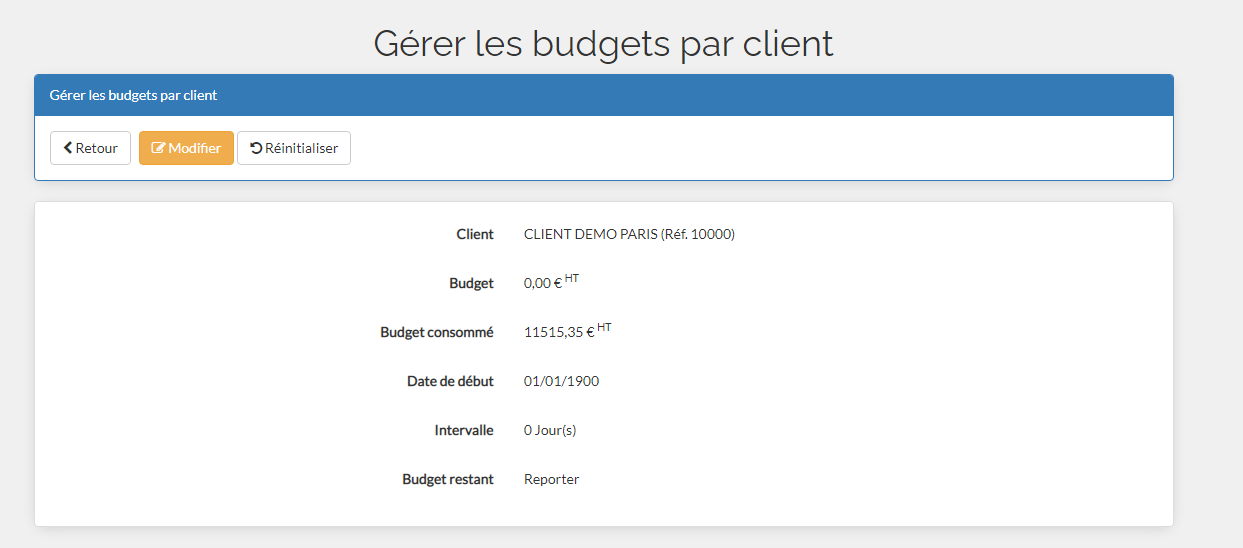Select the Reporter value text
1243x548 pixels.
click(x=551, y=480)
